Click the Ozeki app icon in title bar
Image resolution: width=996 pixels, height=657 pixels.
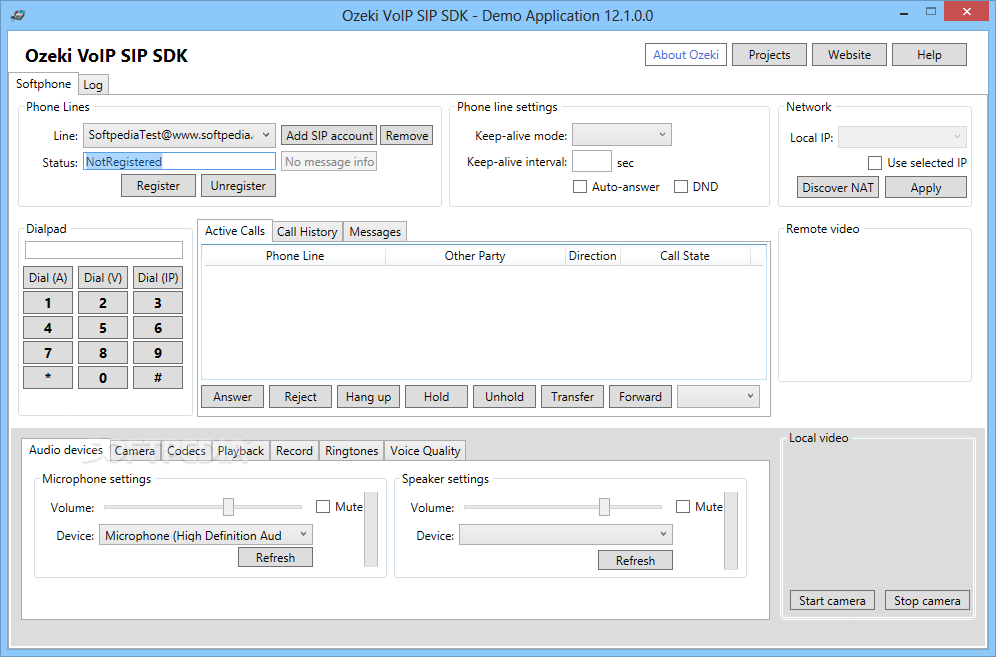(18, 15)
